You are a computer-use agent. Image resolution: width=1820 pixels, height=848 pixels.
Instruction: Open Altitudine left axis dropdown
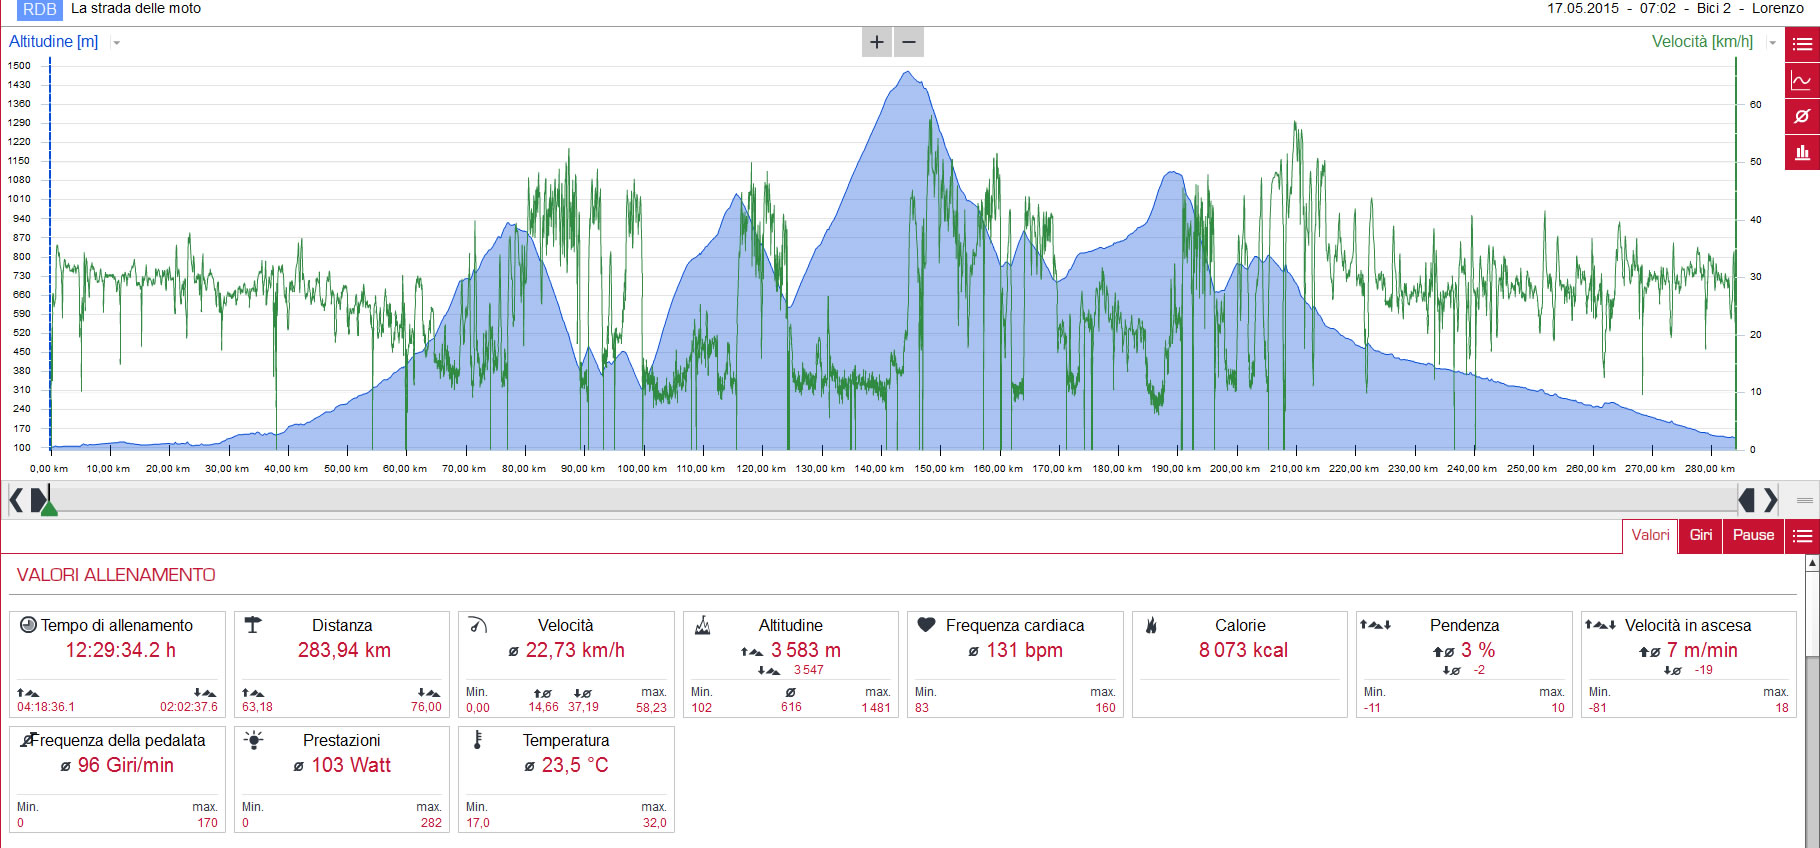click(x=117, y=43)
